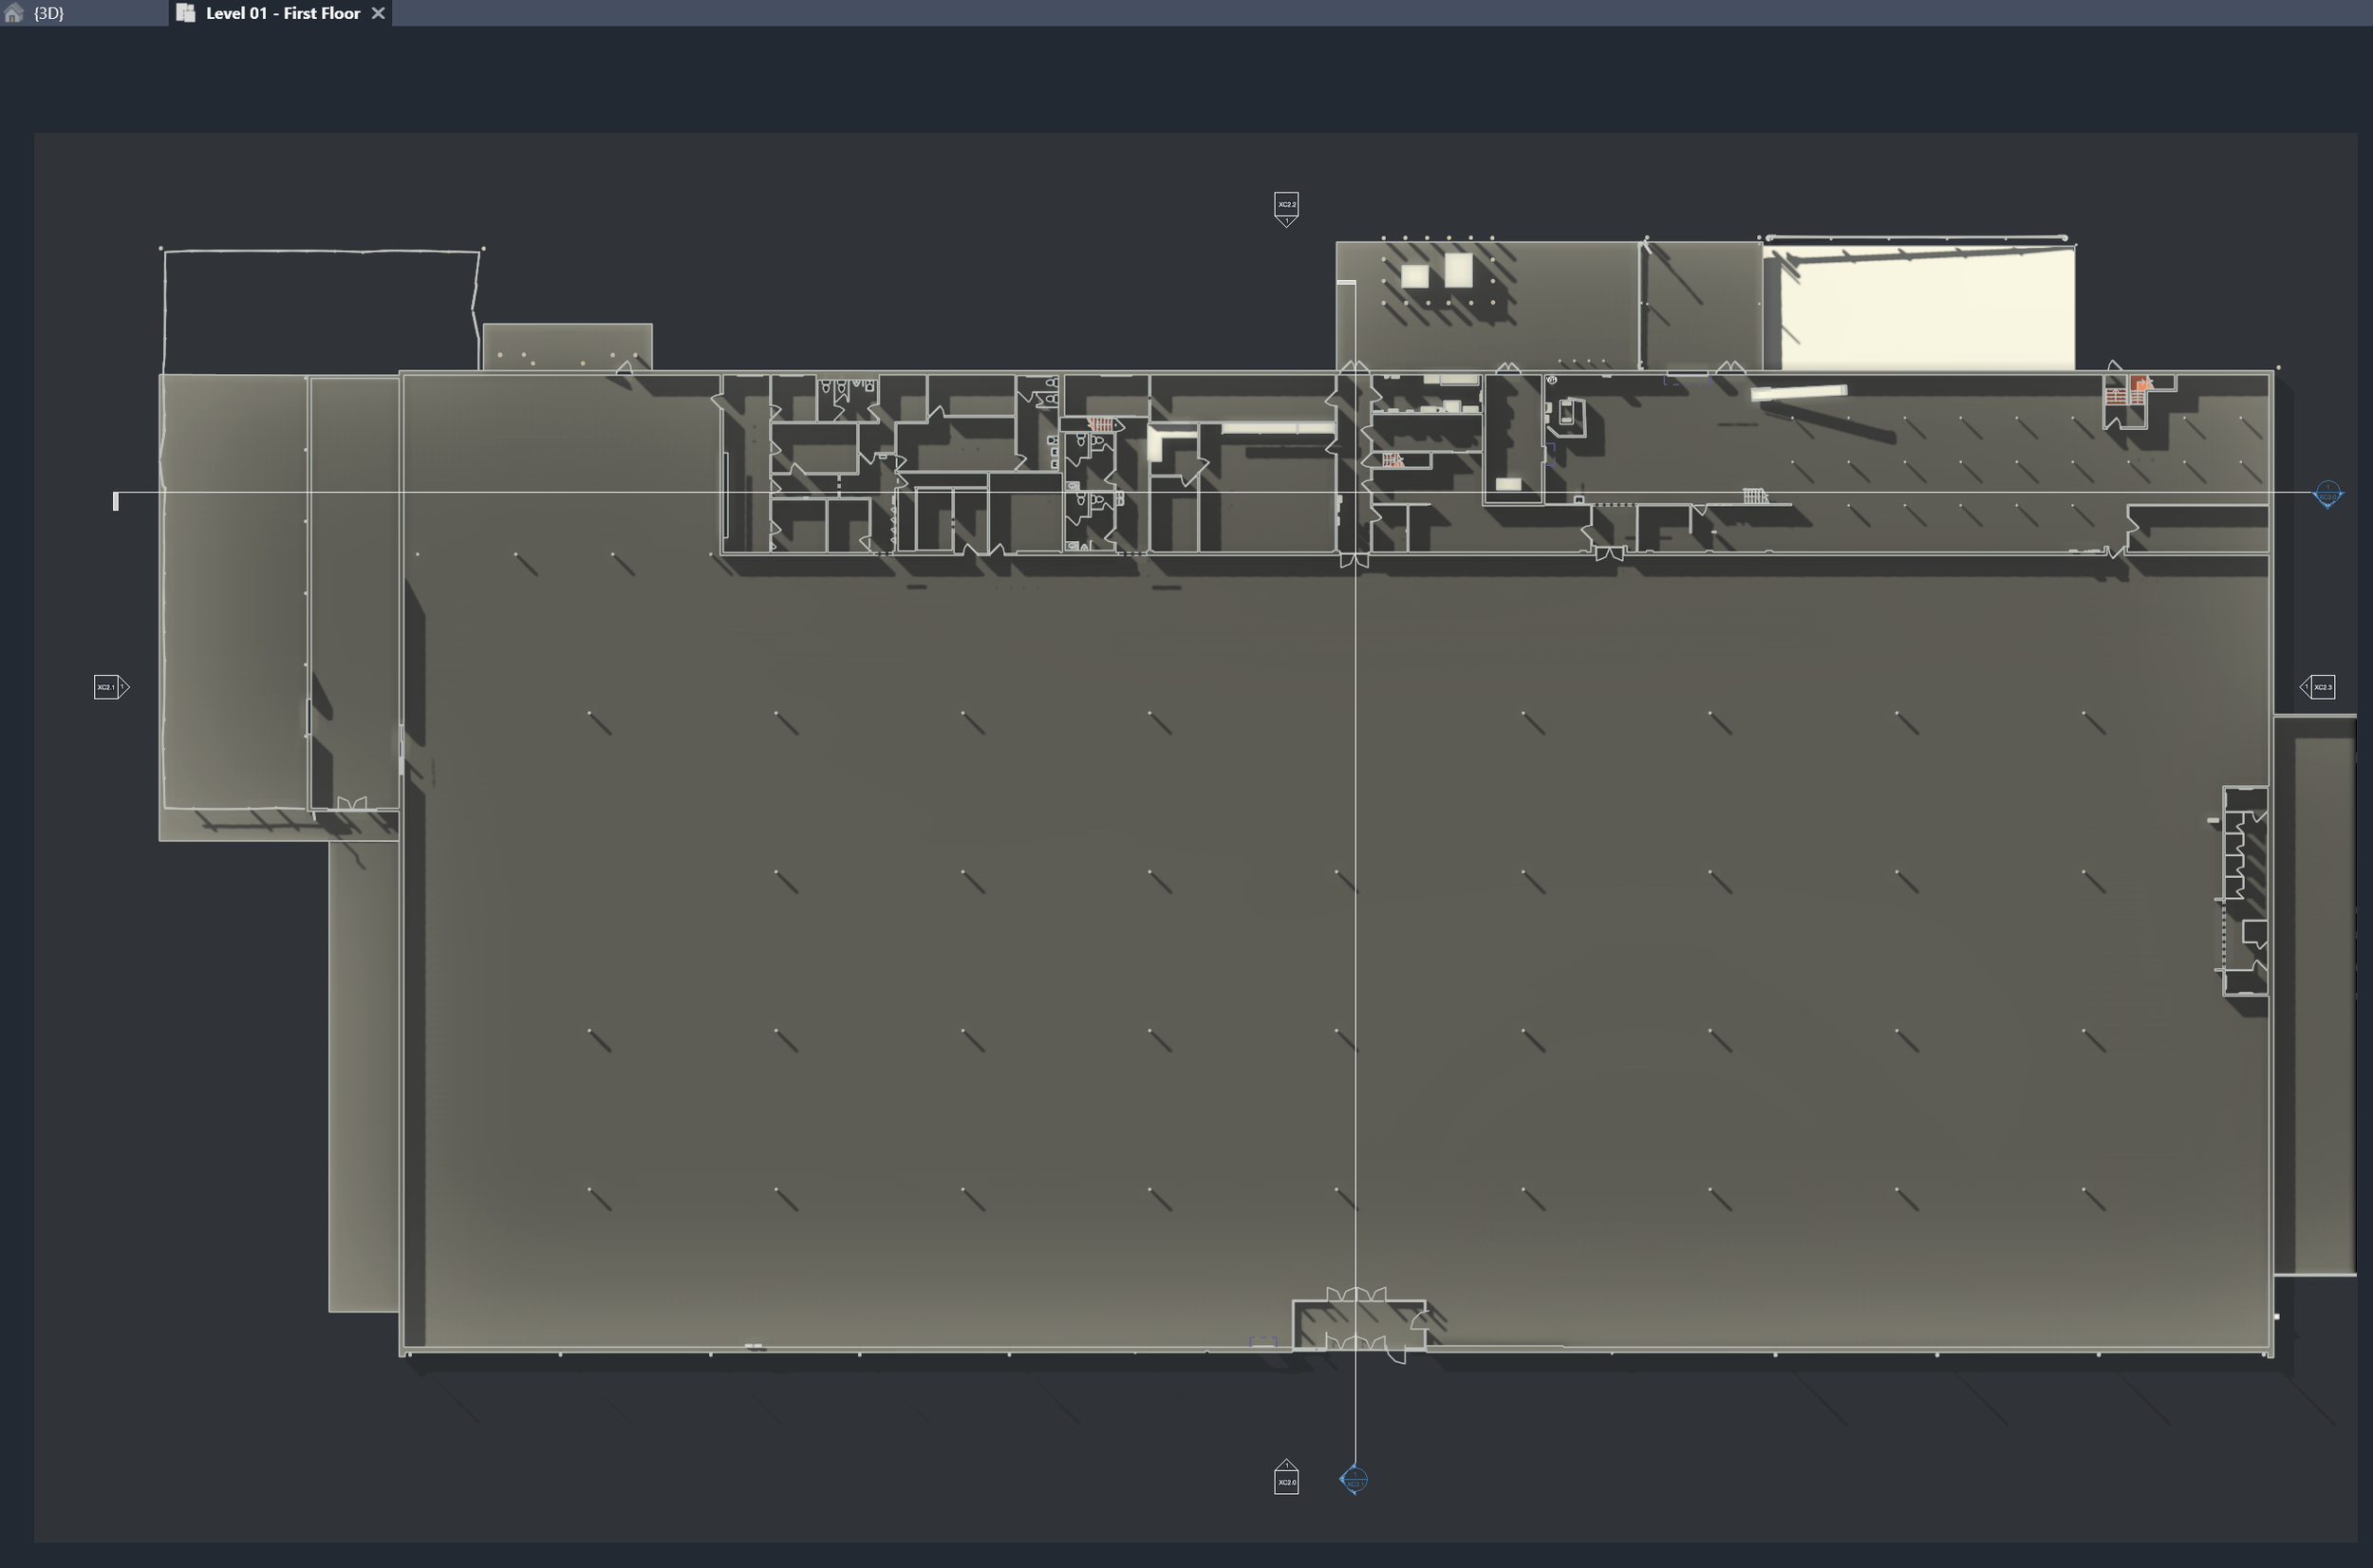Select the floor plan icon on the Level 01 tab

point(186,13)
